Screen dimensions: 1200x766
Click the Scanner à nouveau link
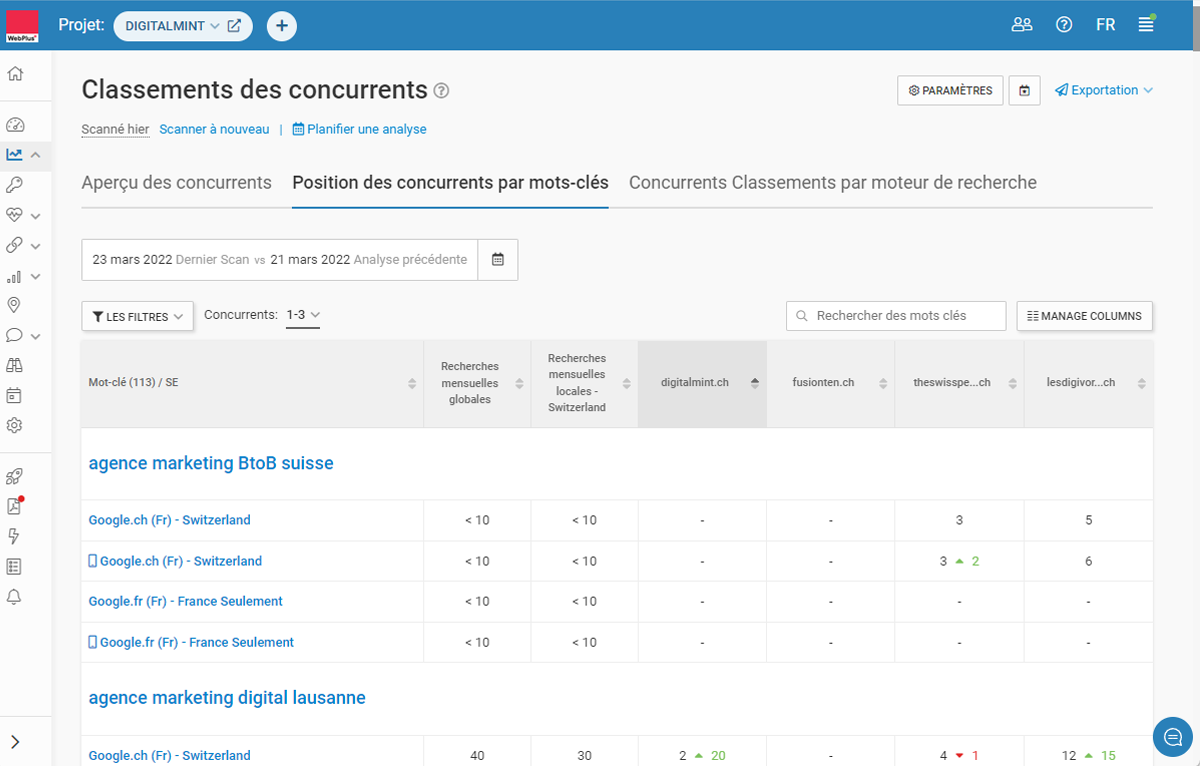tap(214, 129)
